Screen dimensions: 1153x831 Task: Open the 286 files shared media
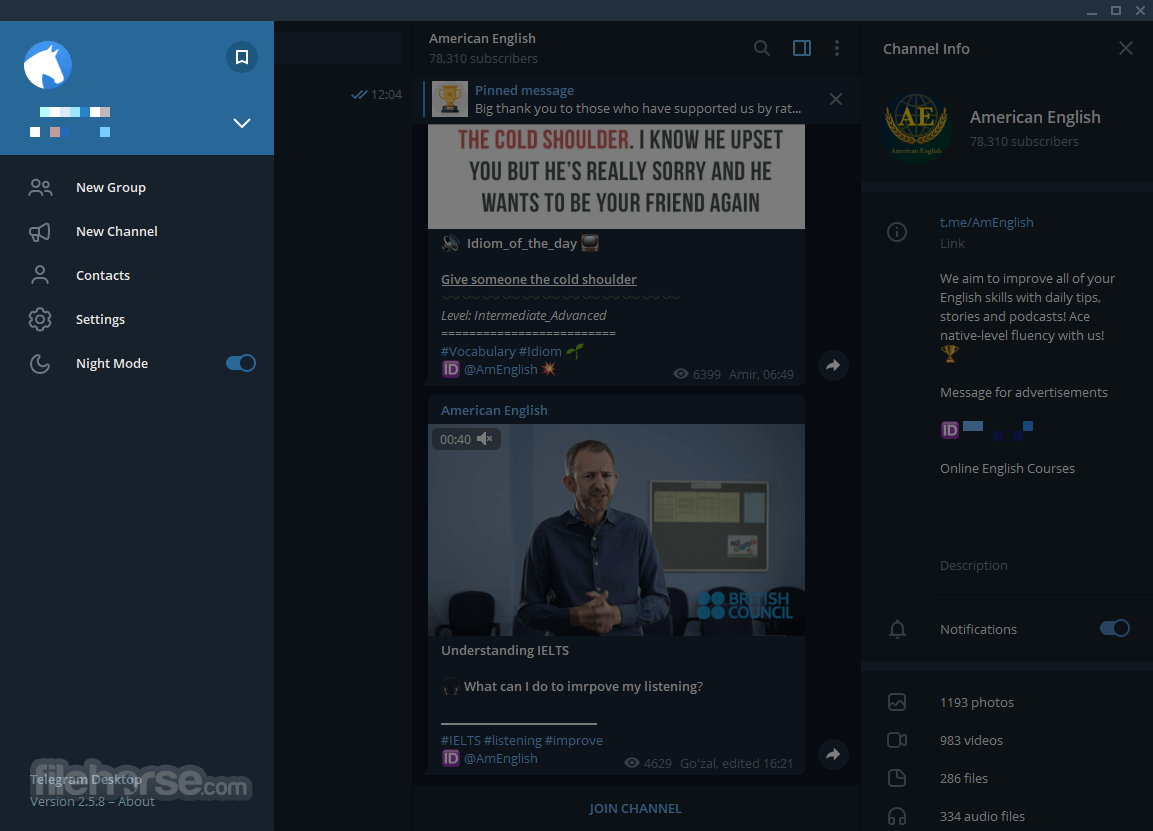coord(1007,779)
